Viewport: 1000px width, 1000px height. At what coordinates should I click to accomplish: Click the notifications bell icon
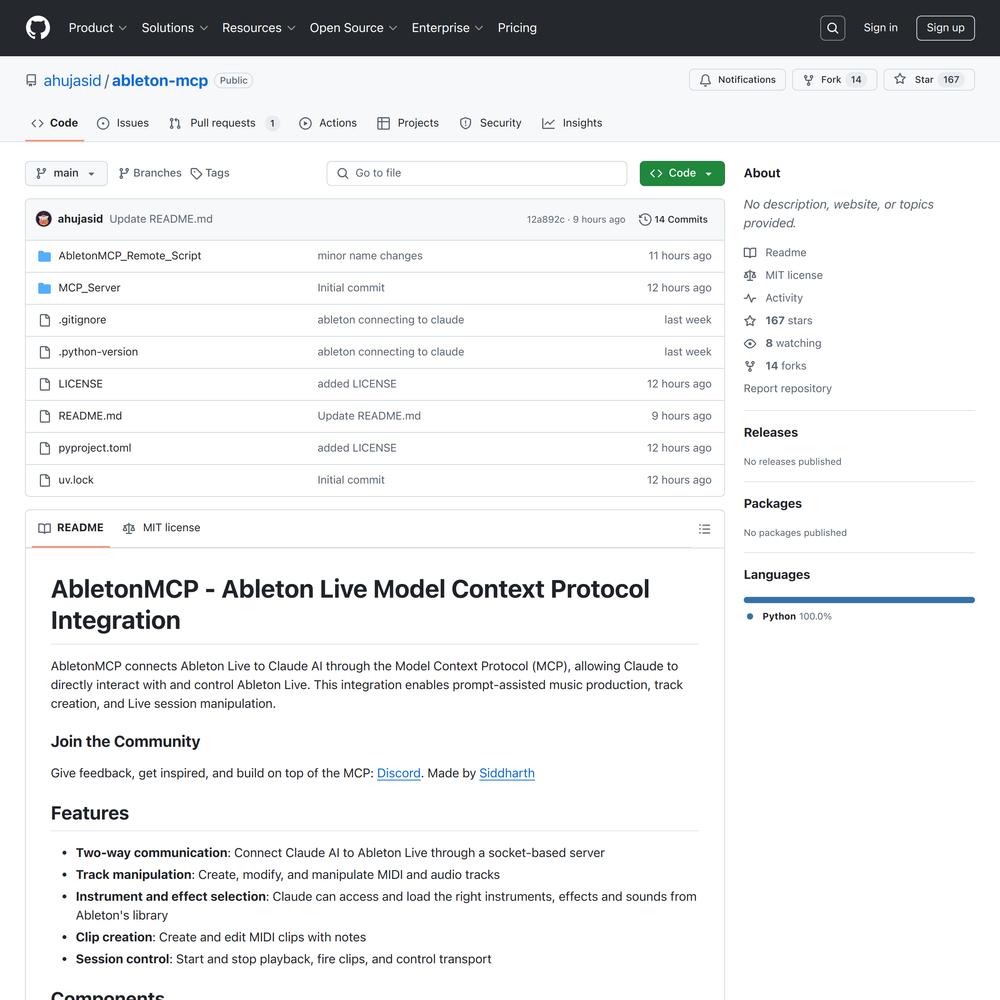pyautogui.click(x=705, y=80)
